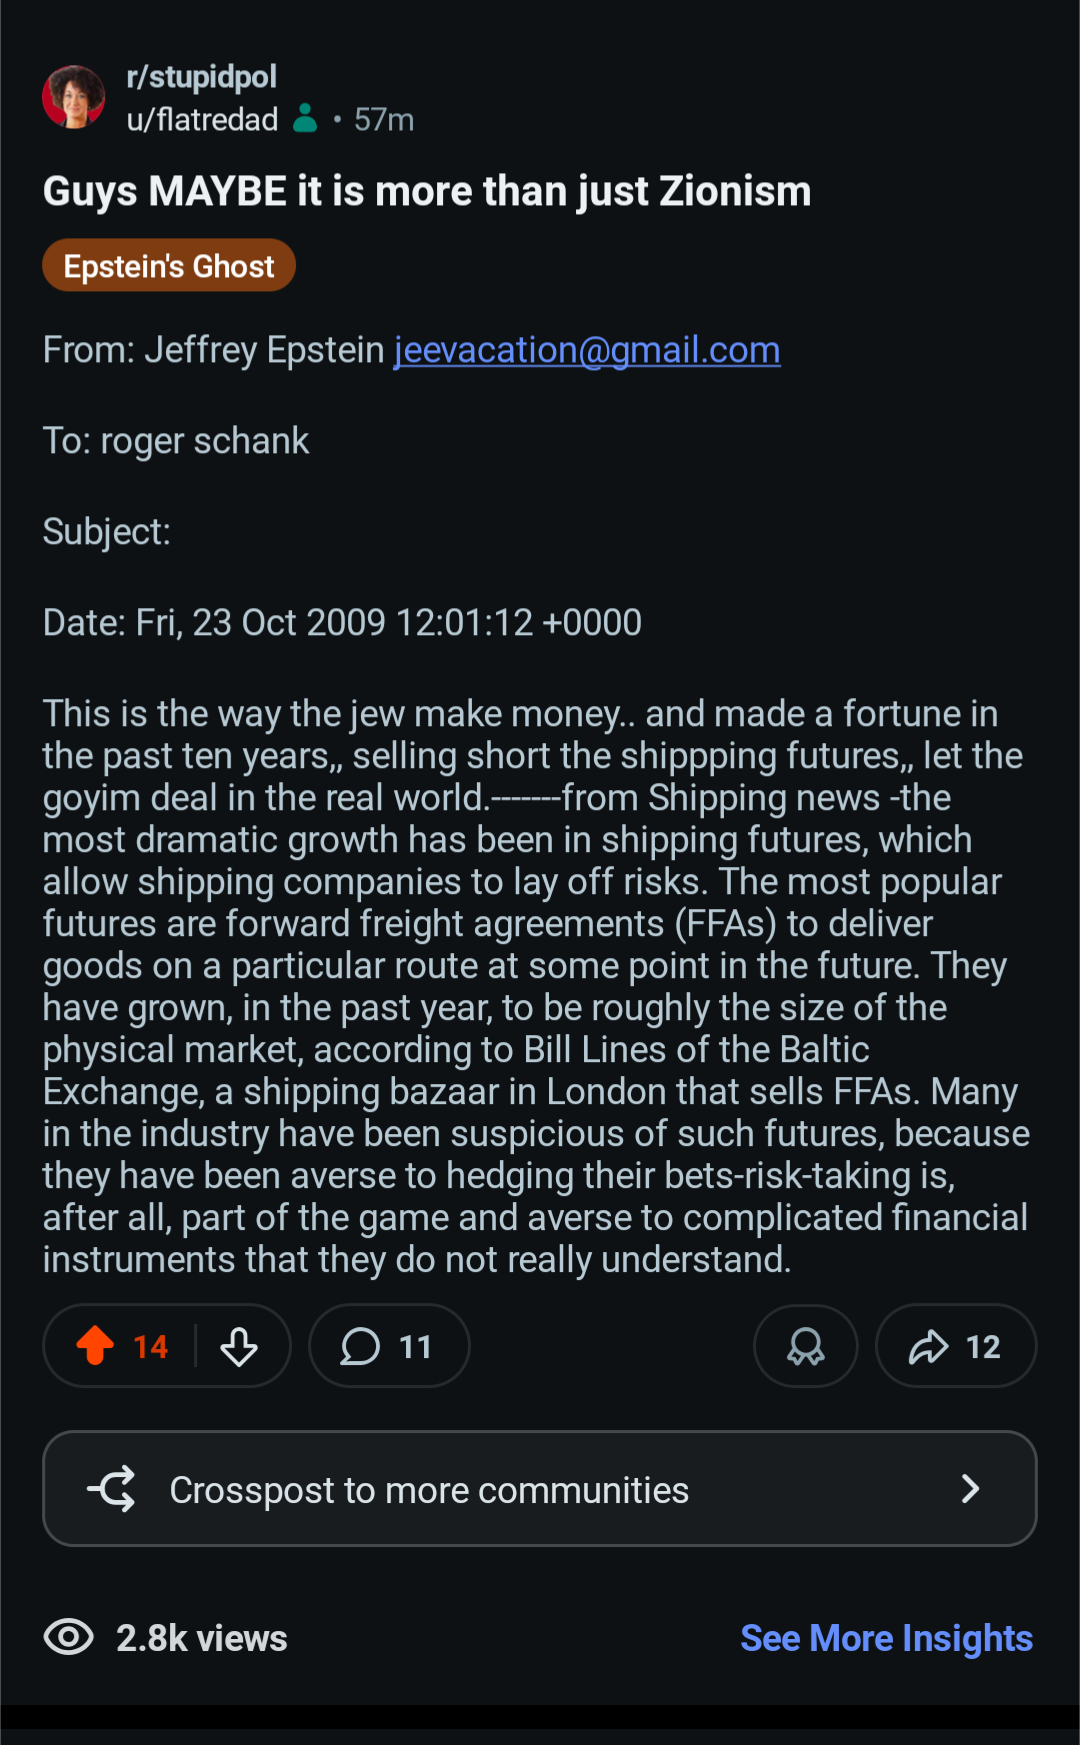Open the jeevacation@gmail.com email link
Viewport: 1080px width, 1745px height.
tap(587, 350)
